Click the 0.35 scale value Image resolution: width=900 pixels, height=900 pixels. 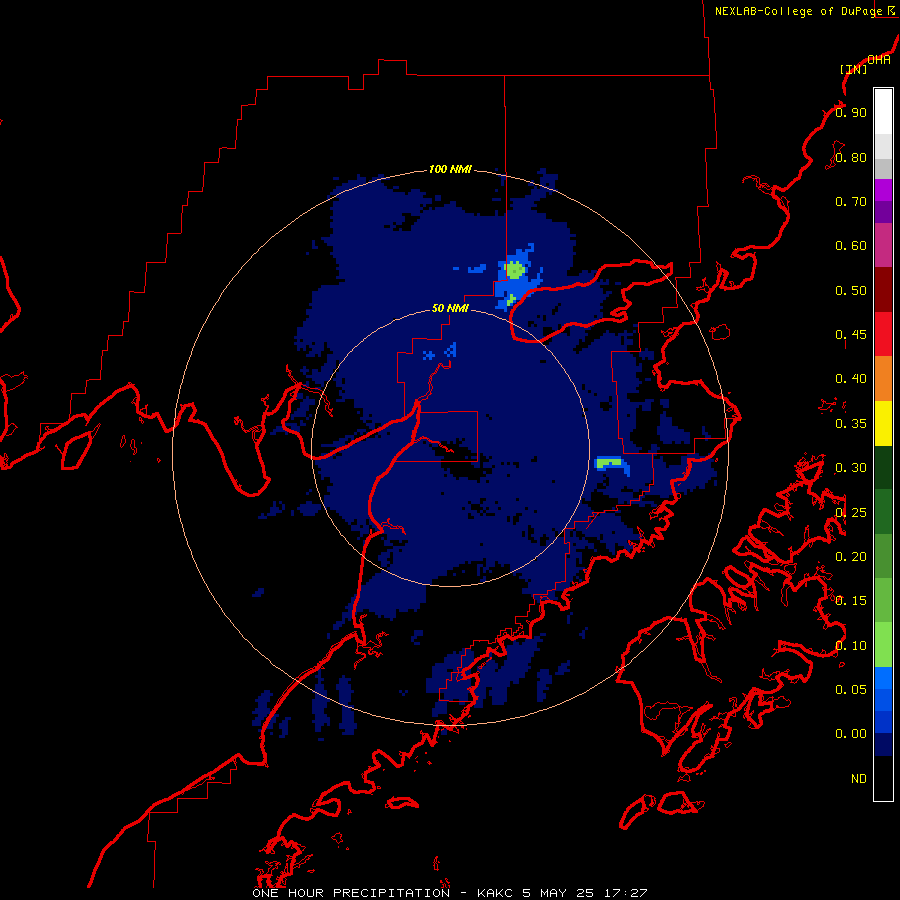click(x=851, y=424)
